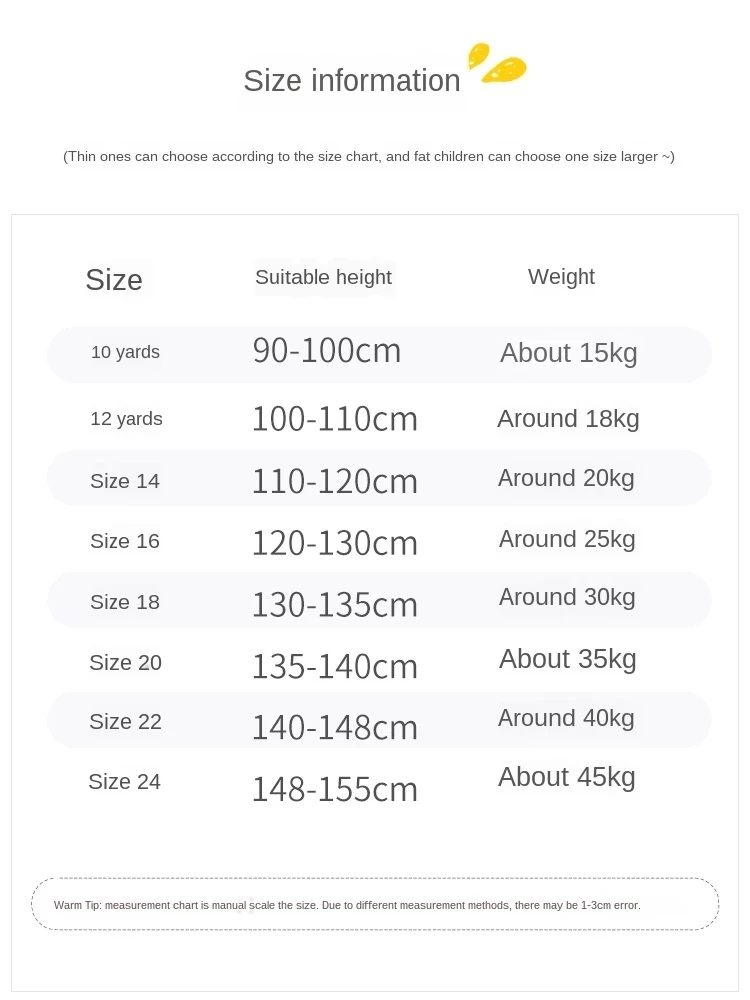
Task: Click the "Around 25kg" weight value
Action: pos(567,539)
